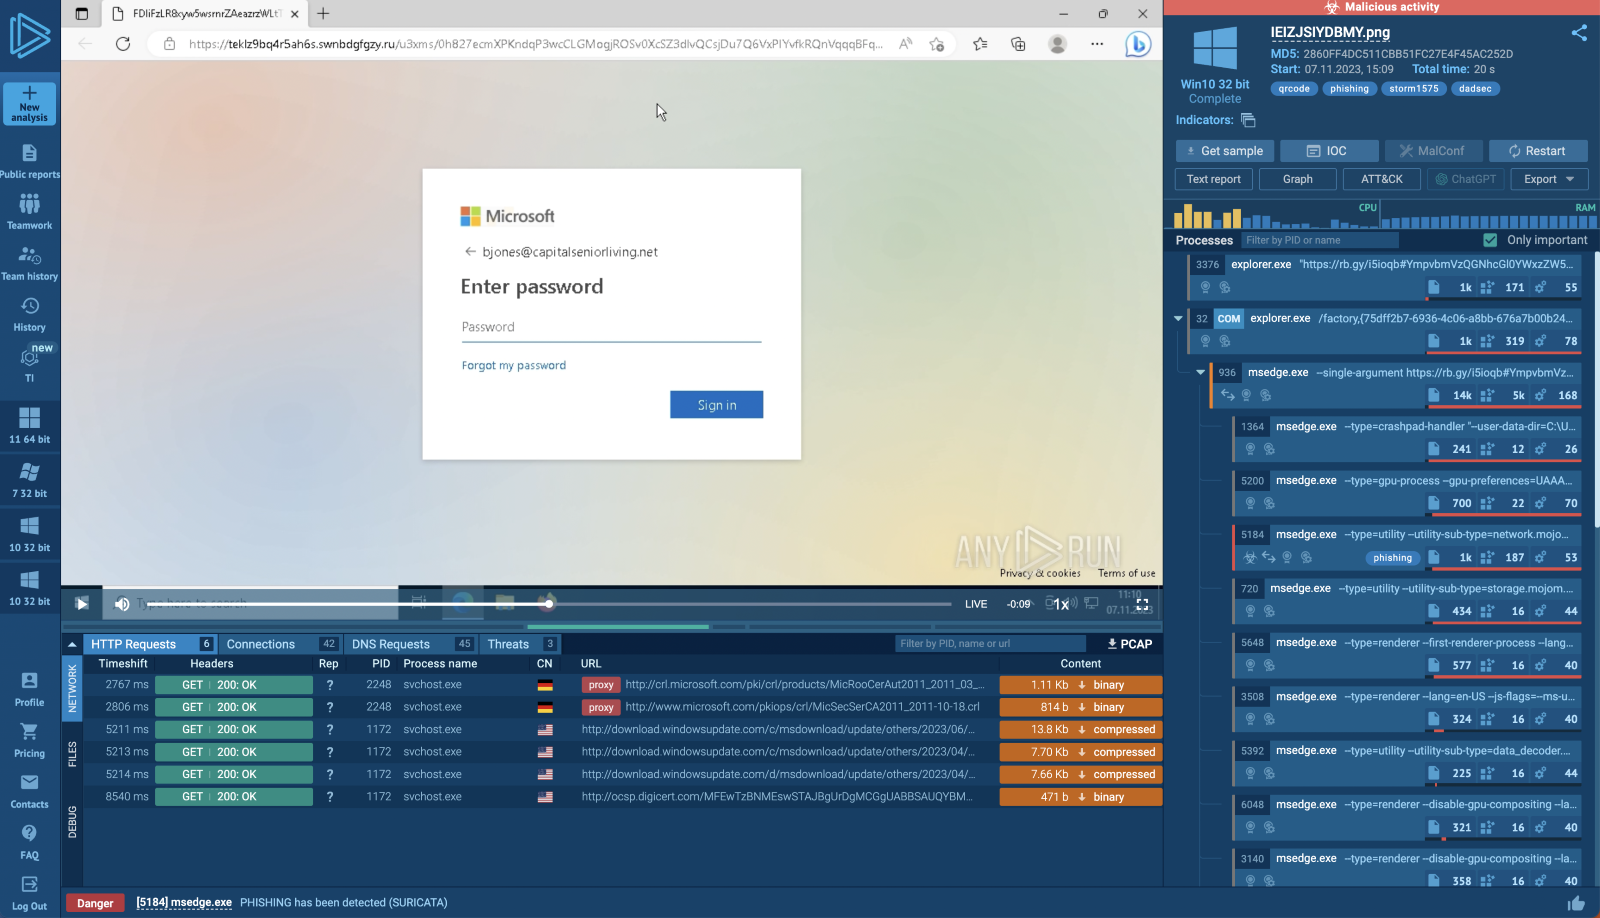Open the IOC window

point(1329,151)
